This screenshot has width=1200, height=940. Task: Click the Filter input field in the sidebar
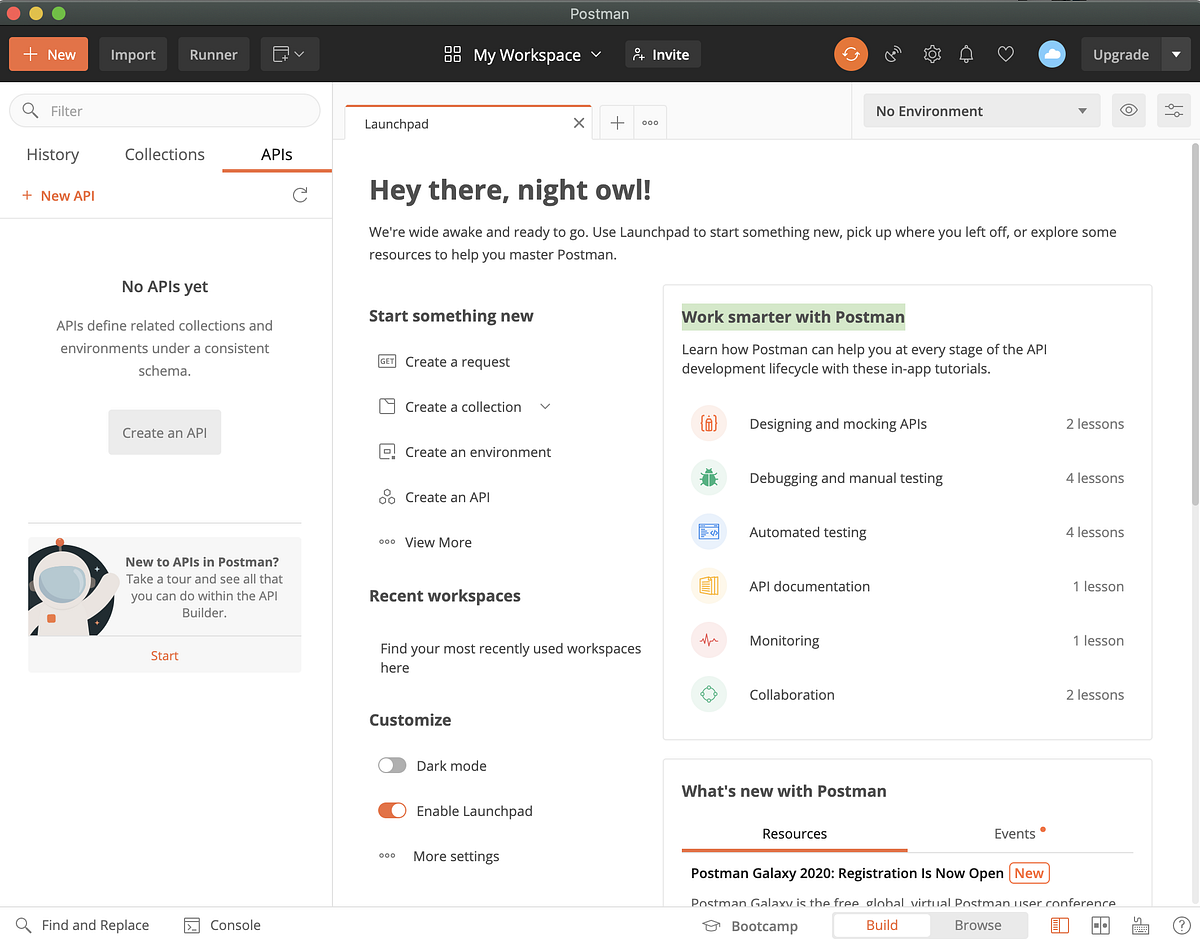pyautogui.click(x=164, y=110)
